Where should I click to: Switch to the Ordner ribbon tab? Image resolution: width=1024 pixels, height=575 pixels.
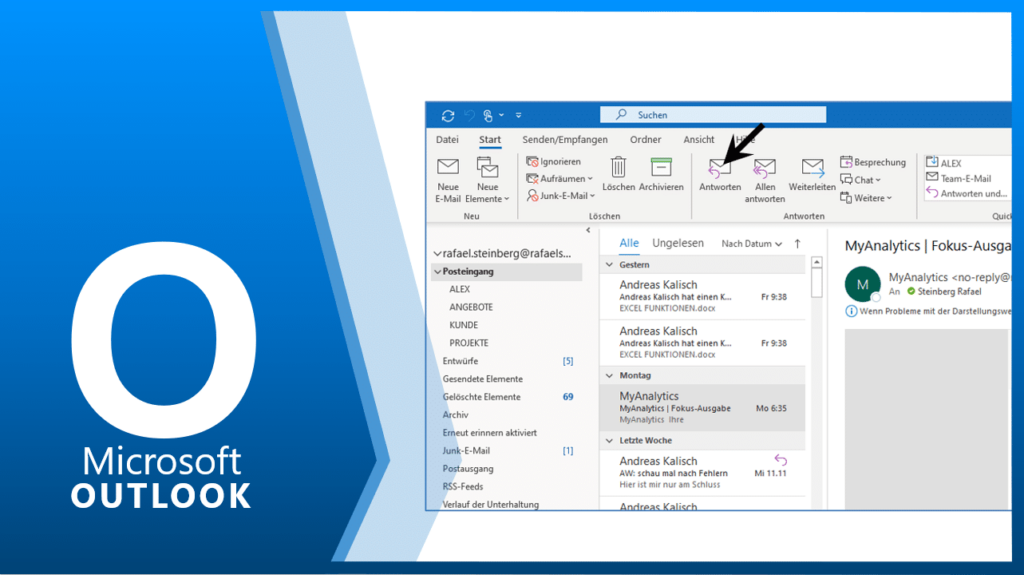coord(645,139)
